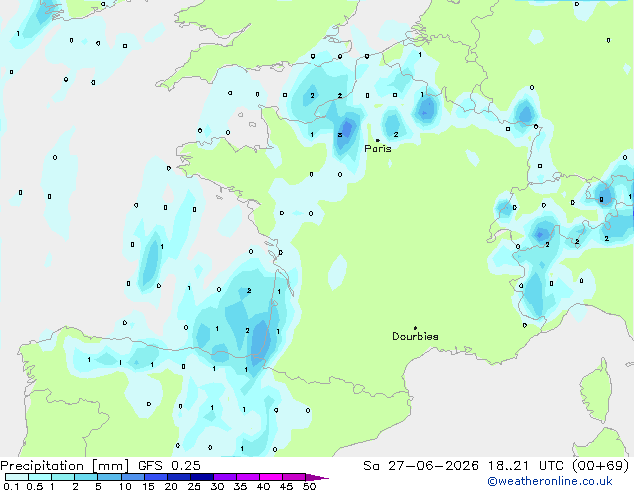Click the 30 legend scale number
634x490 pixels.
point(217,486)
